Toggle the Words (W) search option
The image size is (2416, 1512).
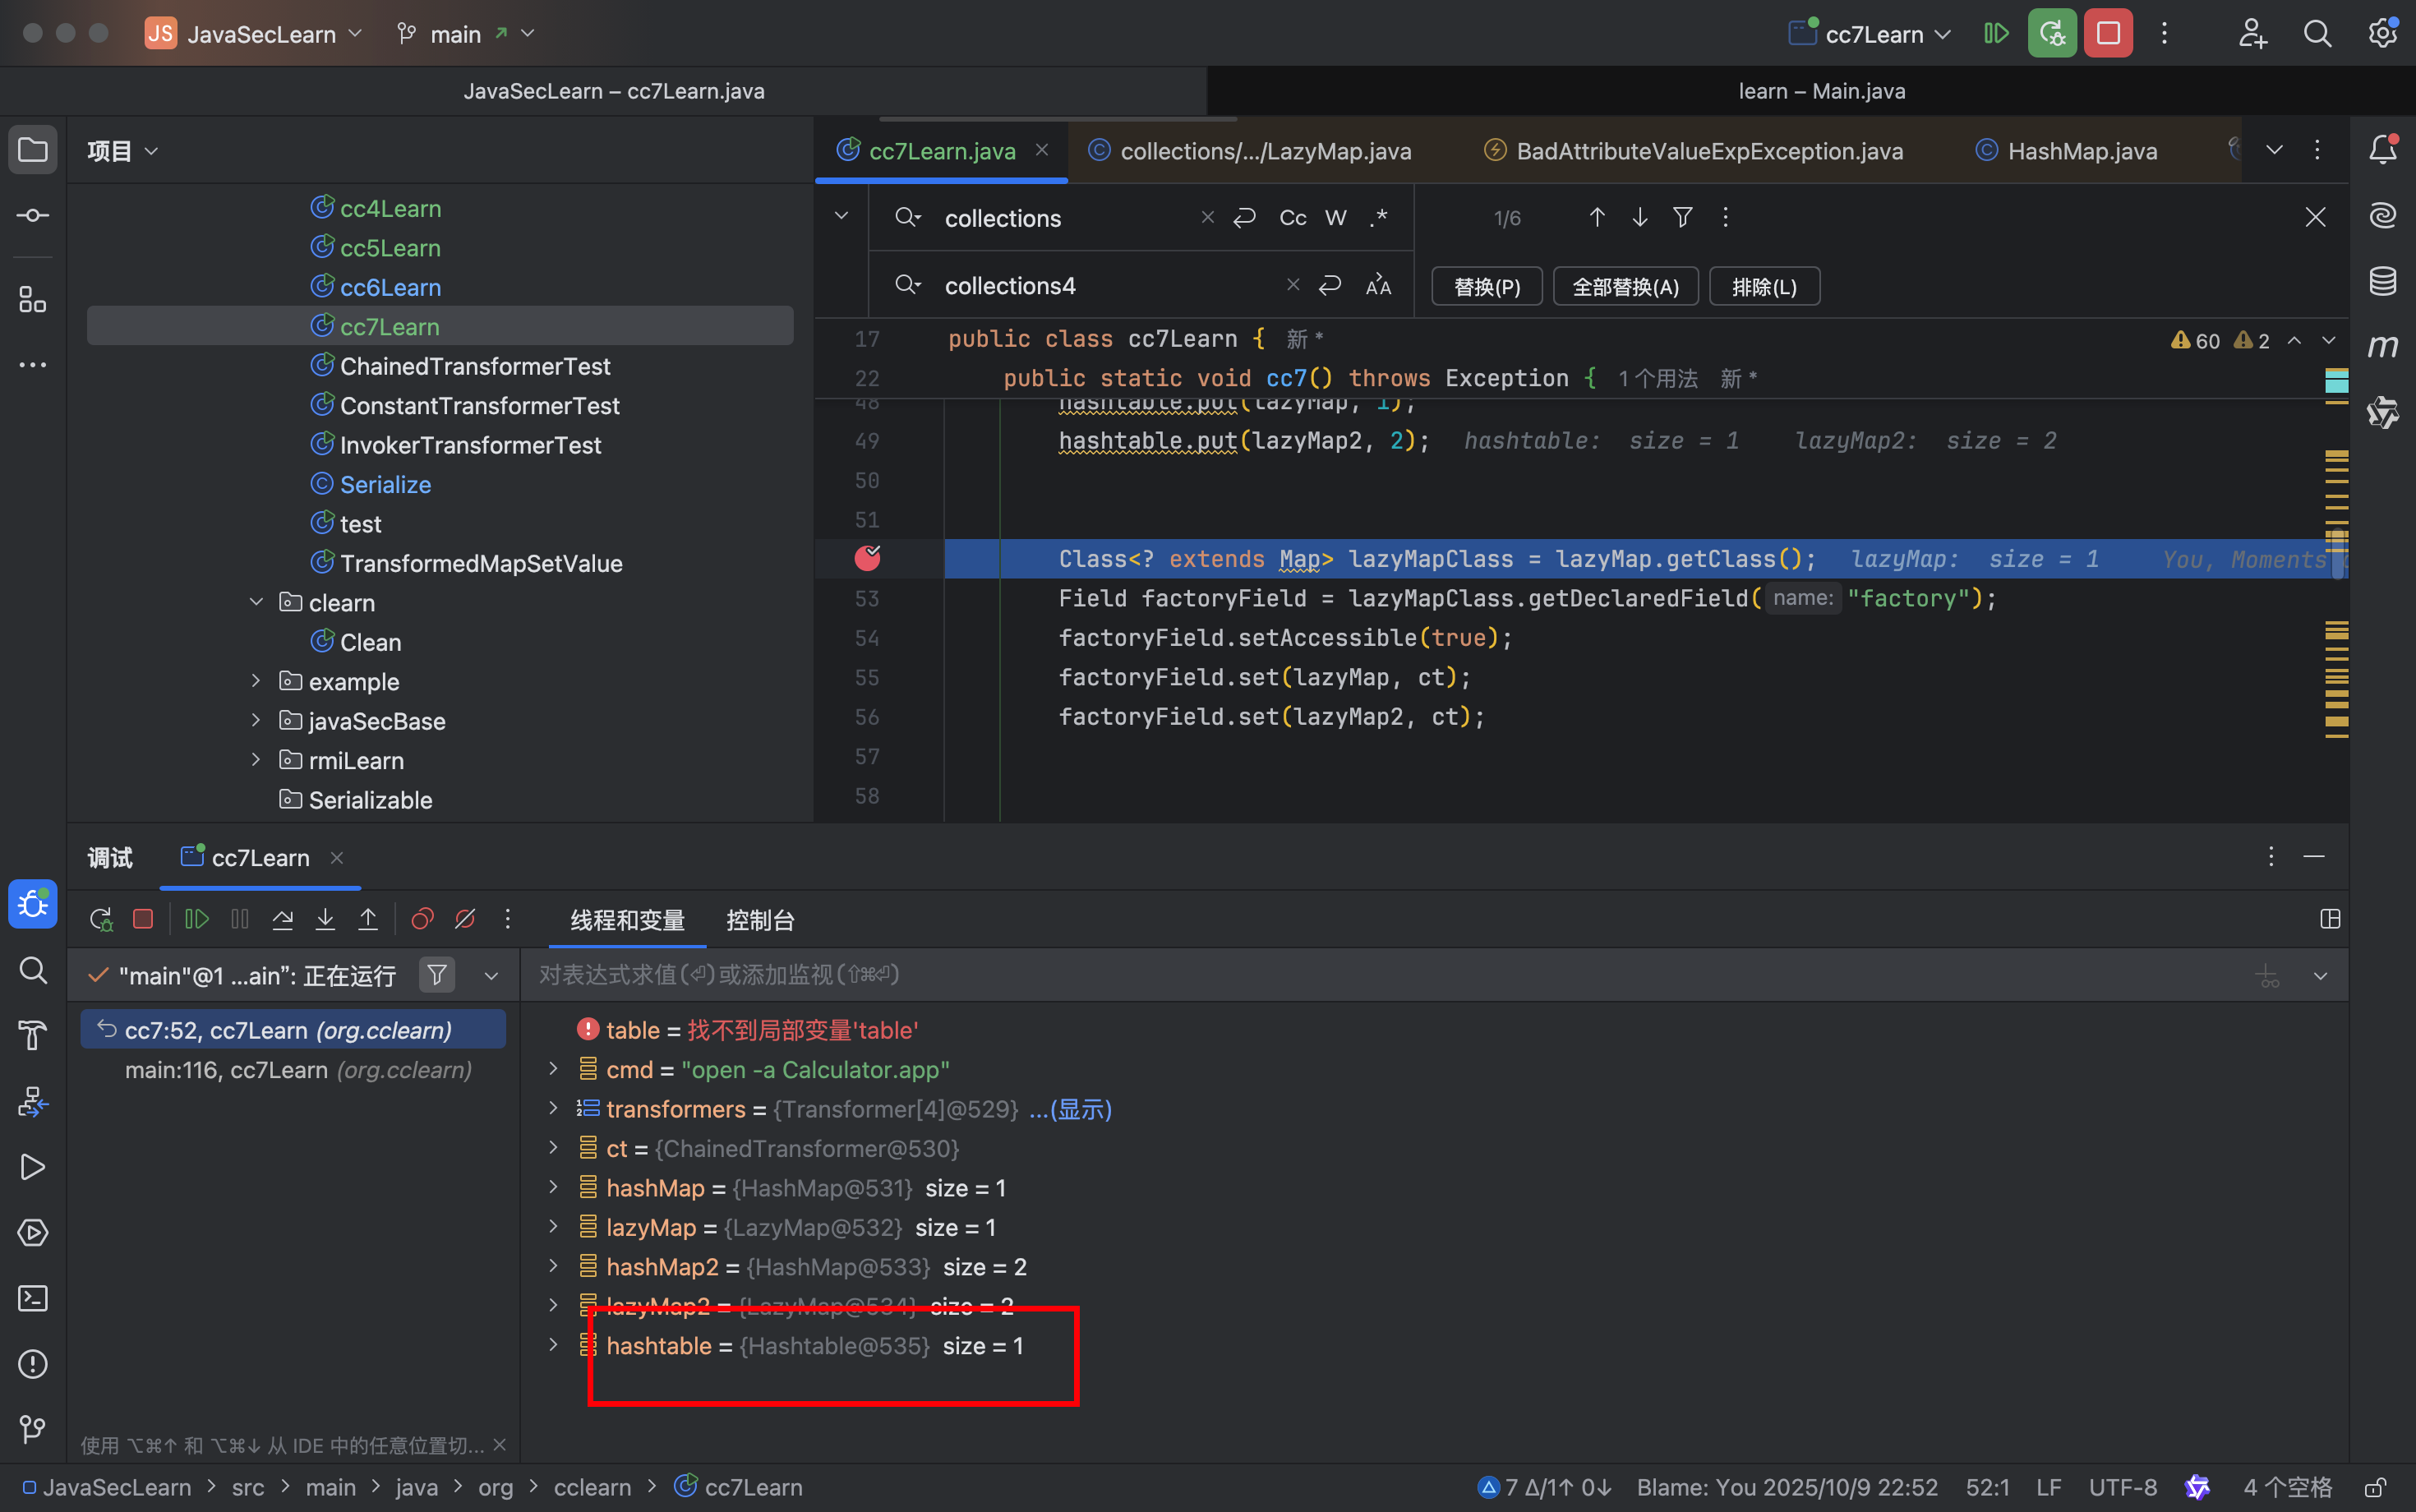point(1335,218)
